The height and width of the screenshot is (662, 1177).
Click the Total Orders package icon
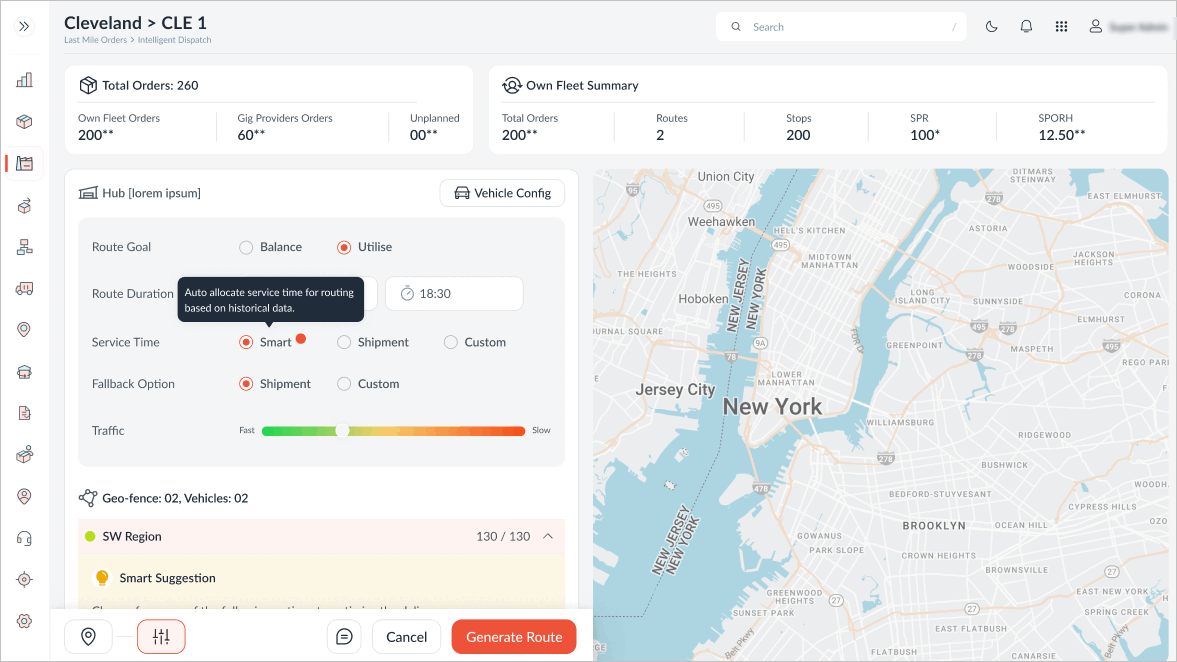(88, 85)
